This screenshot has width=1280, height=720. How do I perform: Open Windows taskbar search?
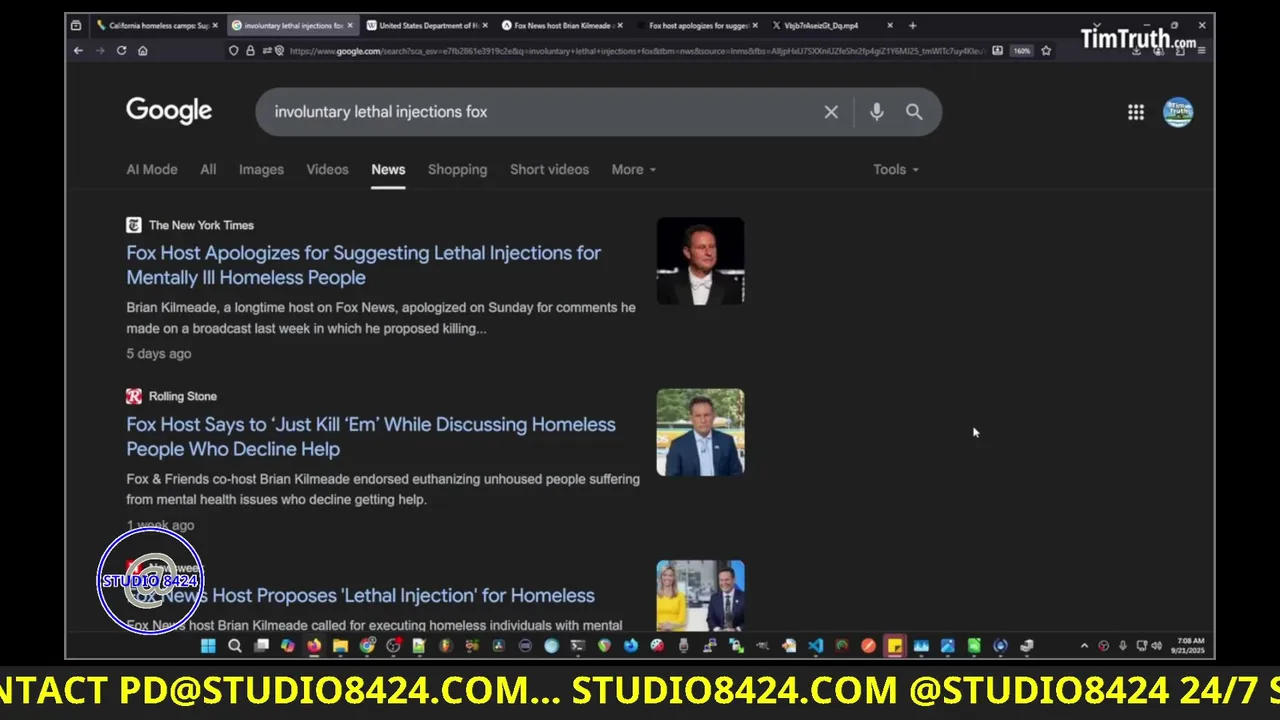235,646
